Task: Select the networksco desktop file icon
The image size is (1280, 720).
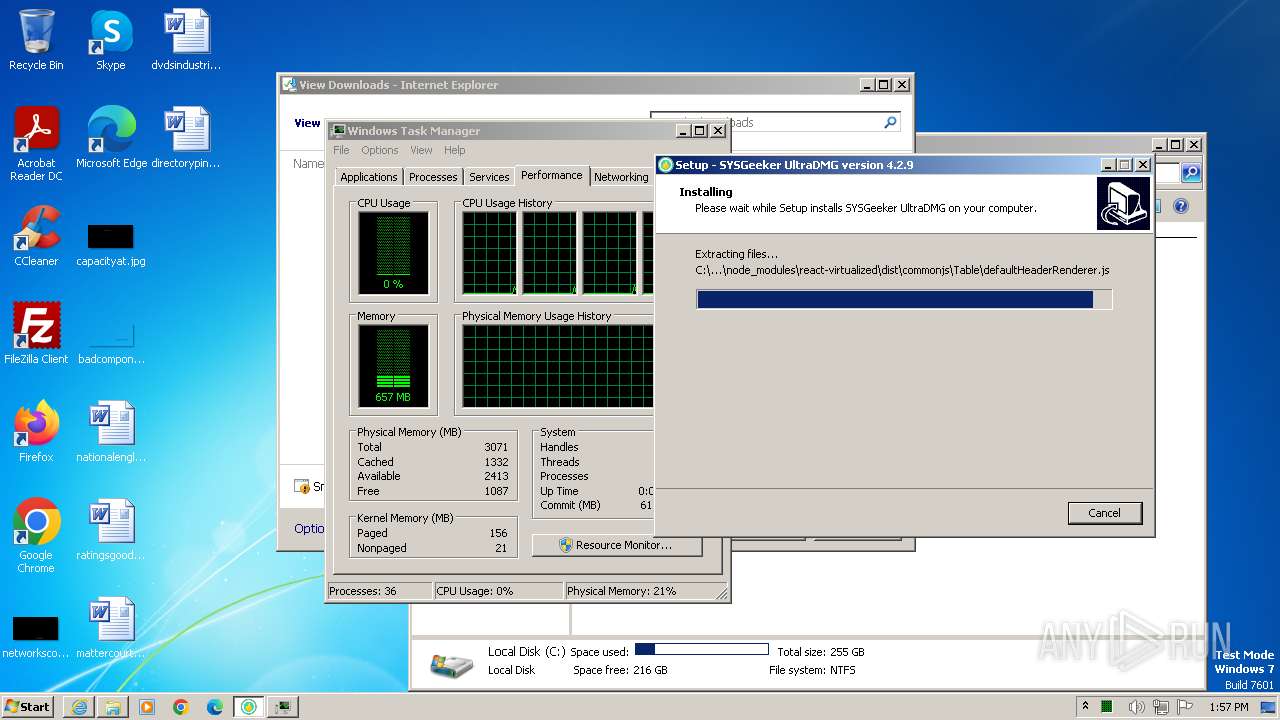Action: click(36, 637)
